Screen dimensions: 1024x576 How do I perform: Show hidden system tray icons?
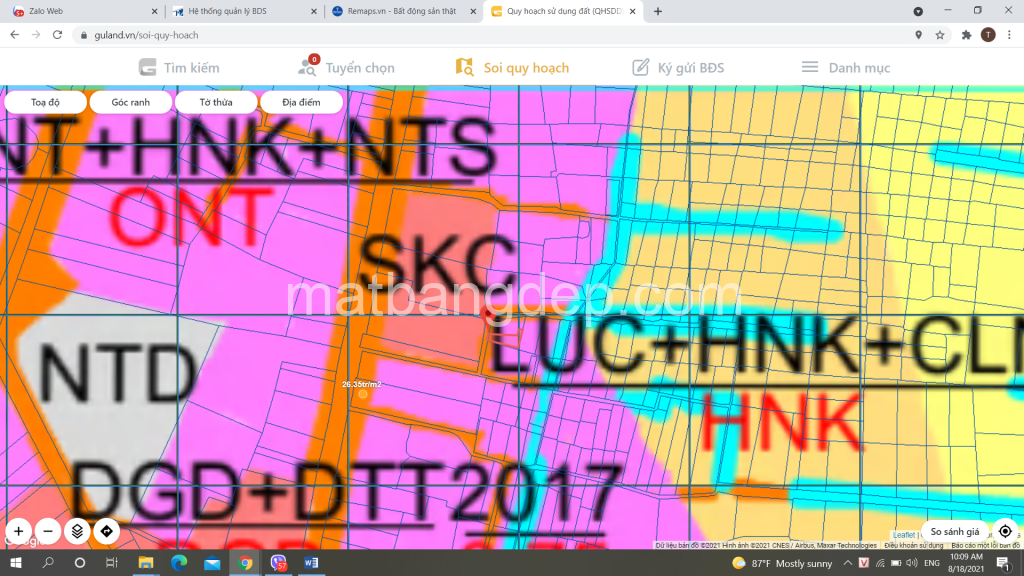coord(847,563)
